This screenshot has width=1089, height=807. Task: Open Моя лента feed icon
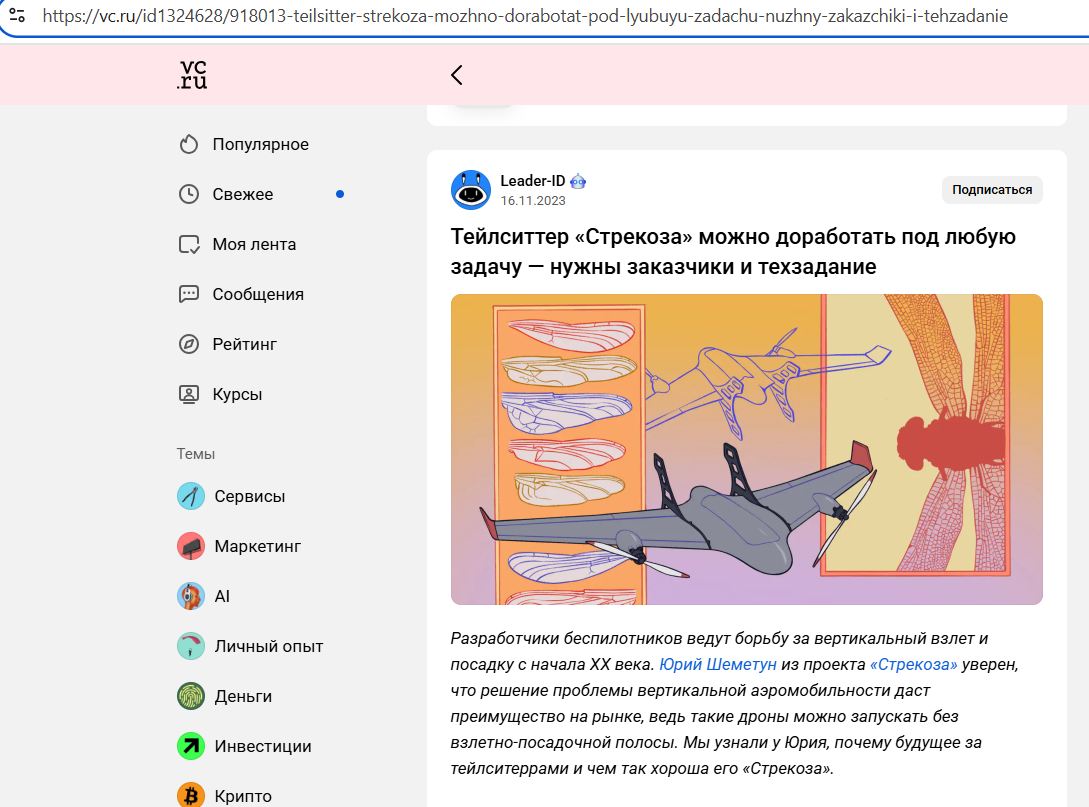pyautogui.click(x=189, y=244)
